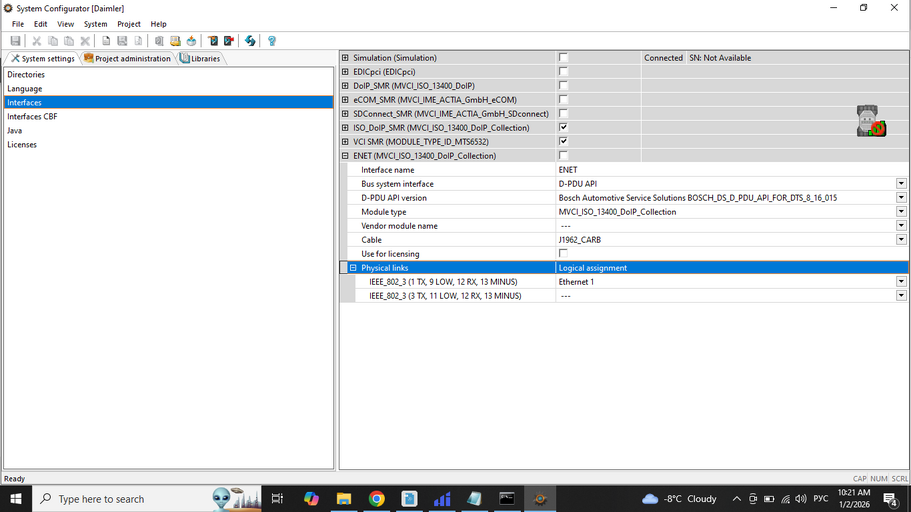The height and width of the screenshot is (512, 911).
Task: Open the Bus system interface dropdown
Action: click(x=901, y=184)
